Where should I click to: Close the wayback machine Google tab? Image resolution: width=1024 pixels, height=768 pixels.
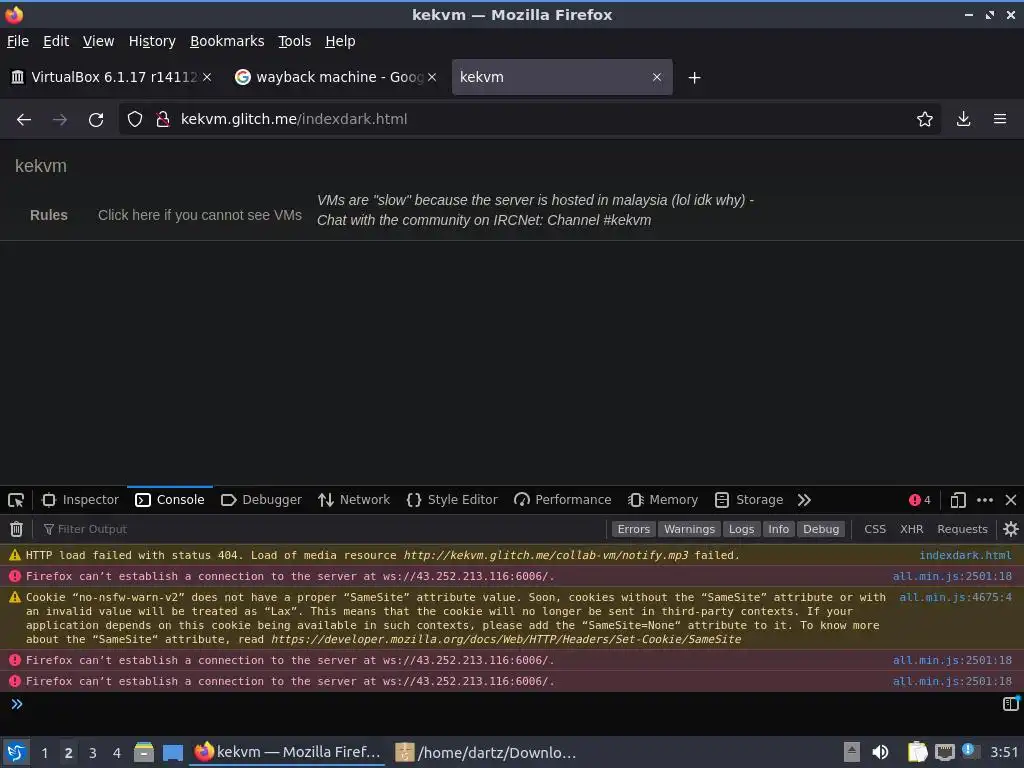(432, 77)
